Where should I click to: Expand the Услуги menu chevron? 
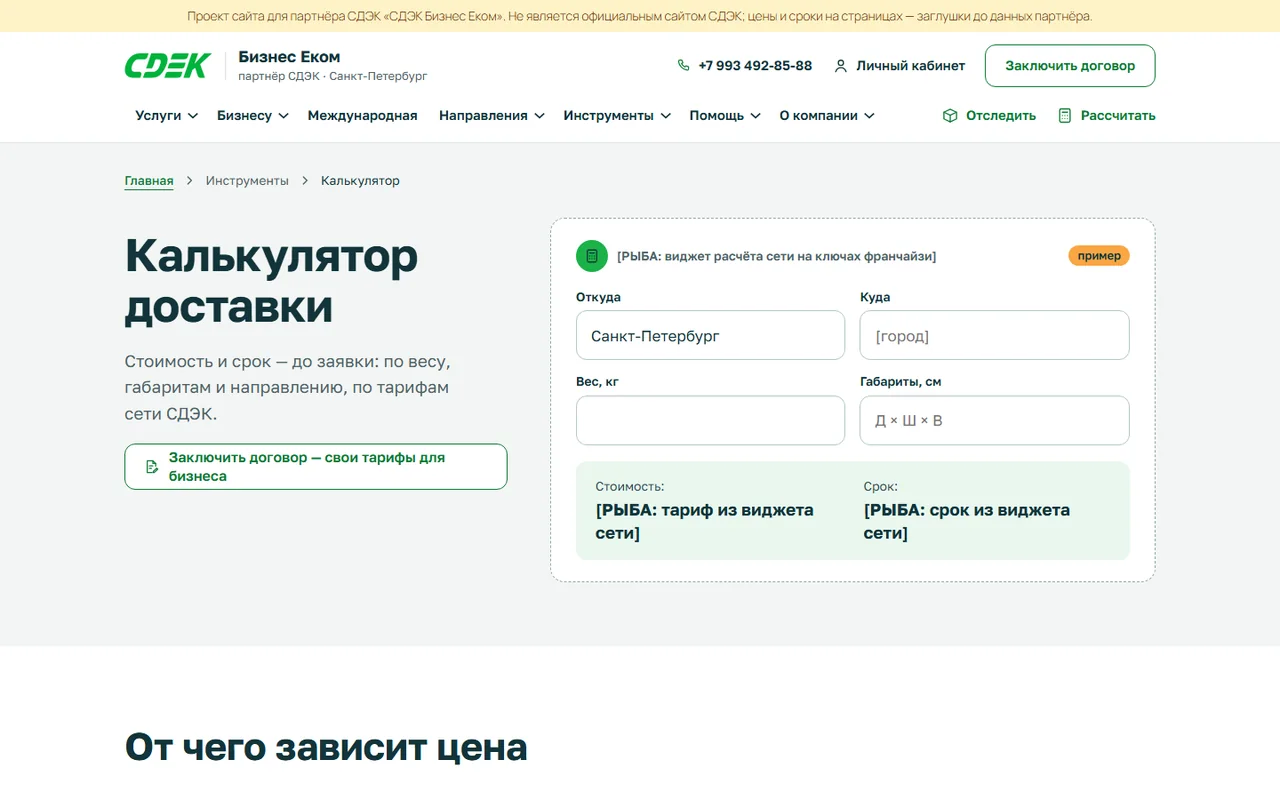coord(193,116)
